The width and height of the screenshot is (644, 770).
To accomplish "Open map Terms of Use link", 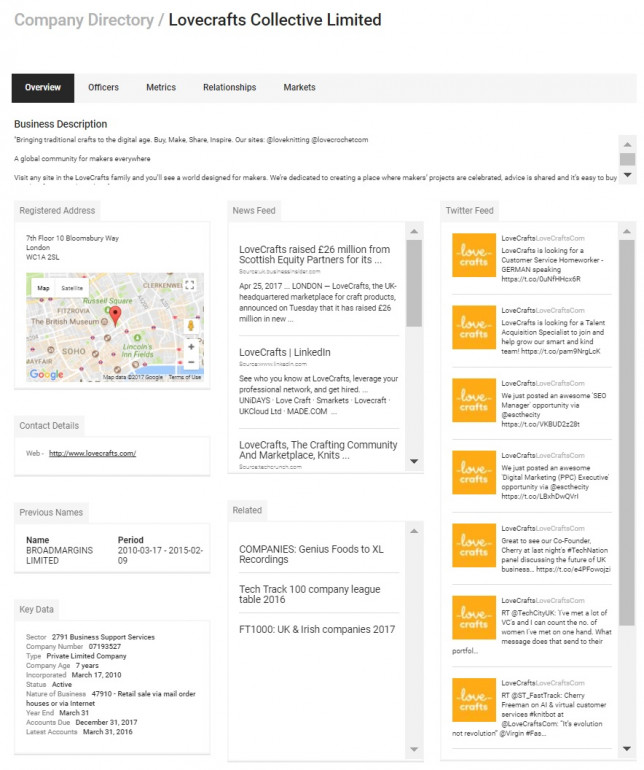I will pos(185,377).
